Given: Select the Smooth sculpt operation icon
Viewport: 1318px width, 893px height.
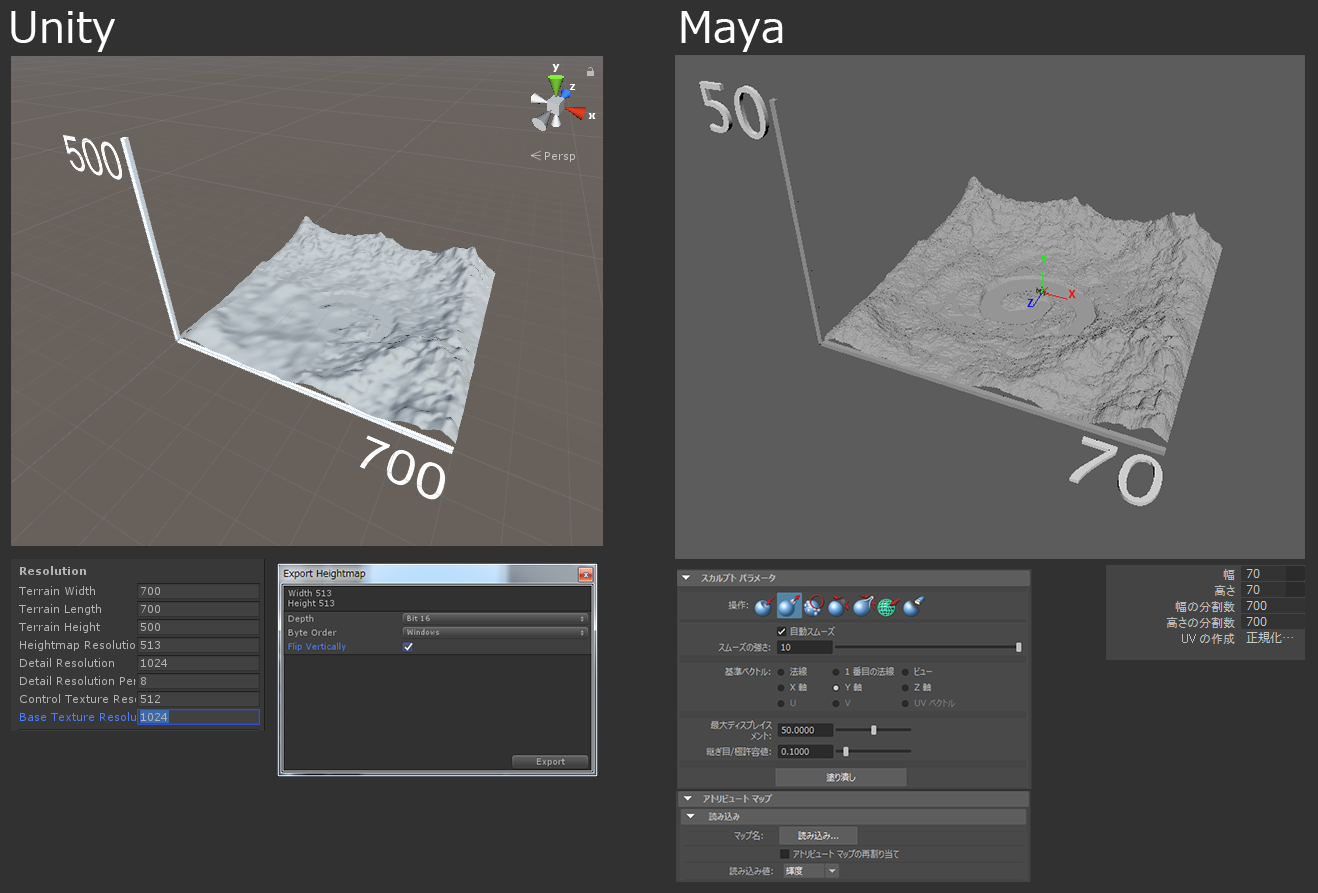Looking at the screenshot, I should coord(813,606).
